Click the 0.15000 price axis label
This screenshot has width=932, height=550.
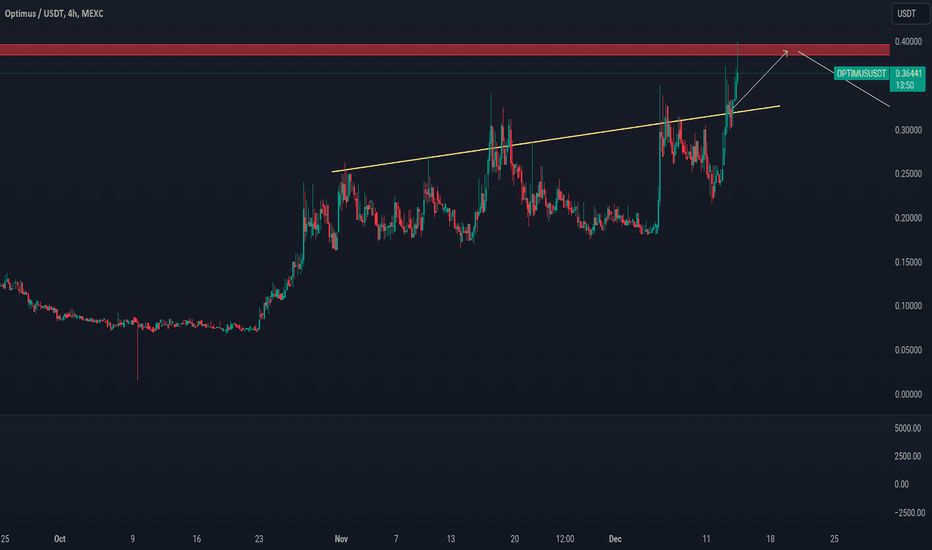point(908,262)
